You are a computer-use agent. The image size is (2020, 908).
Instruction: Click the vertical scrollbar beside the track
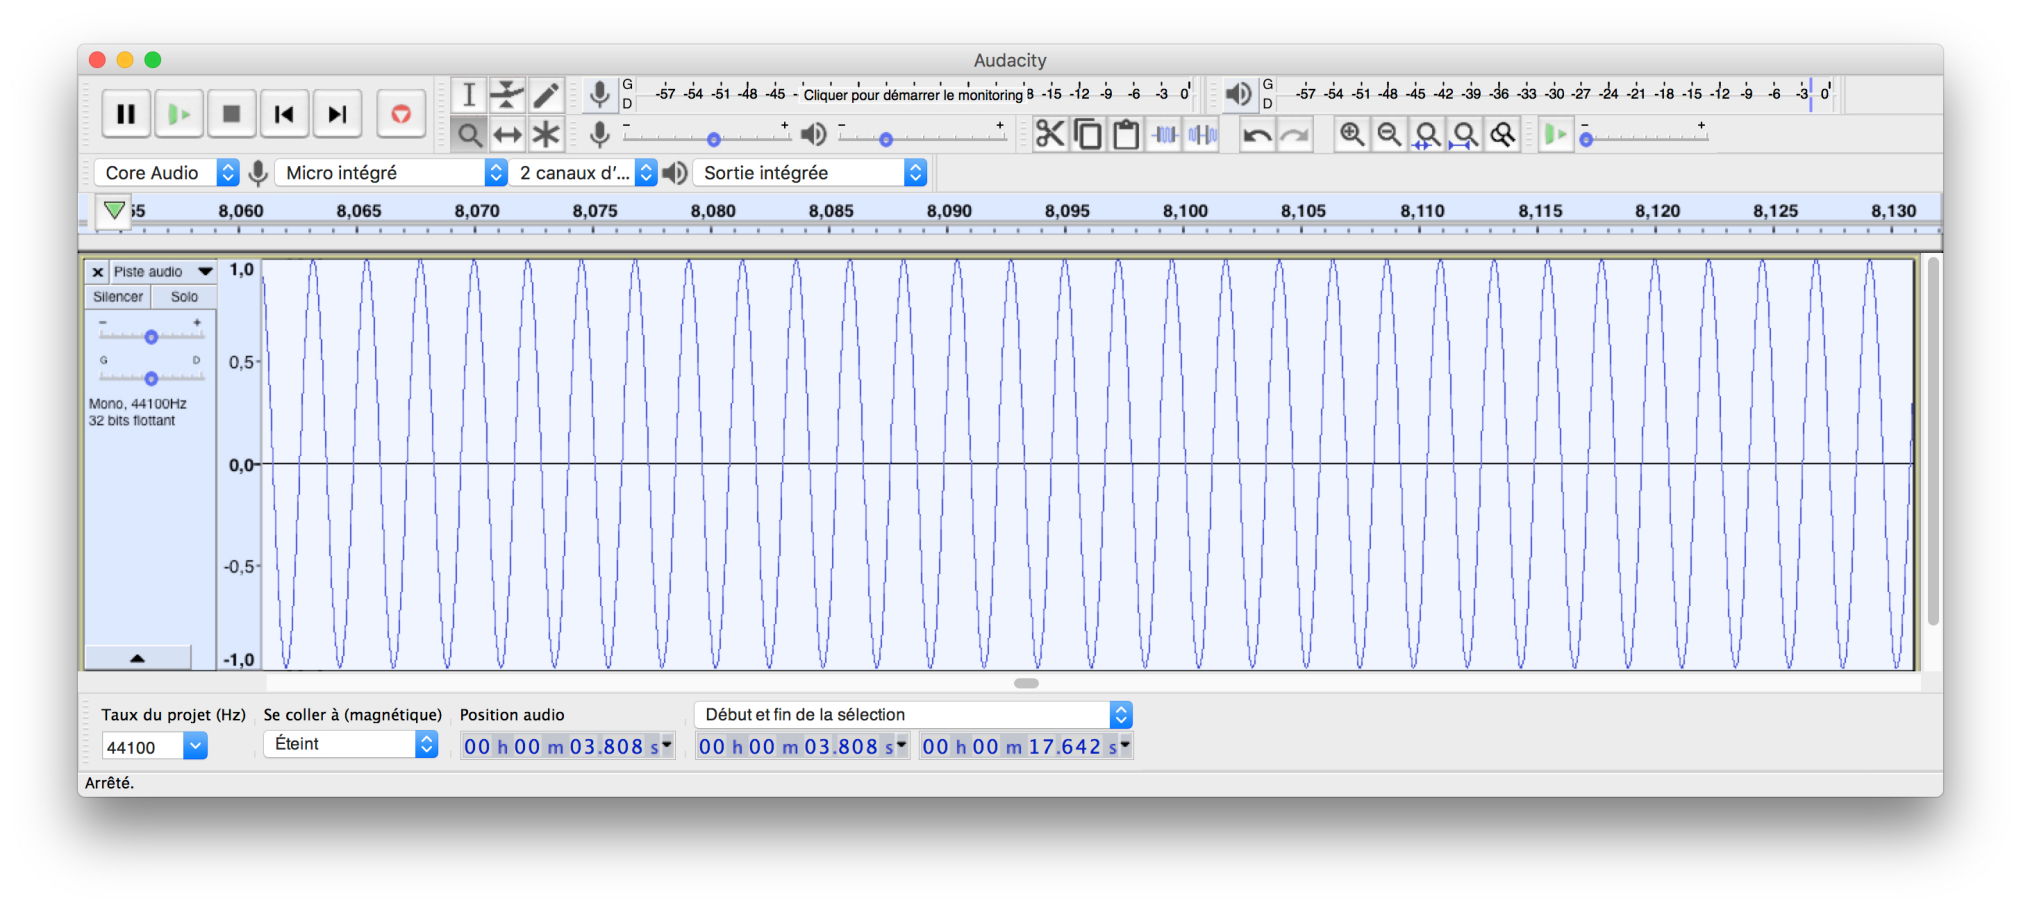(1933, 442)
